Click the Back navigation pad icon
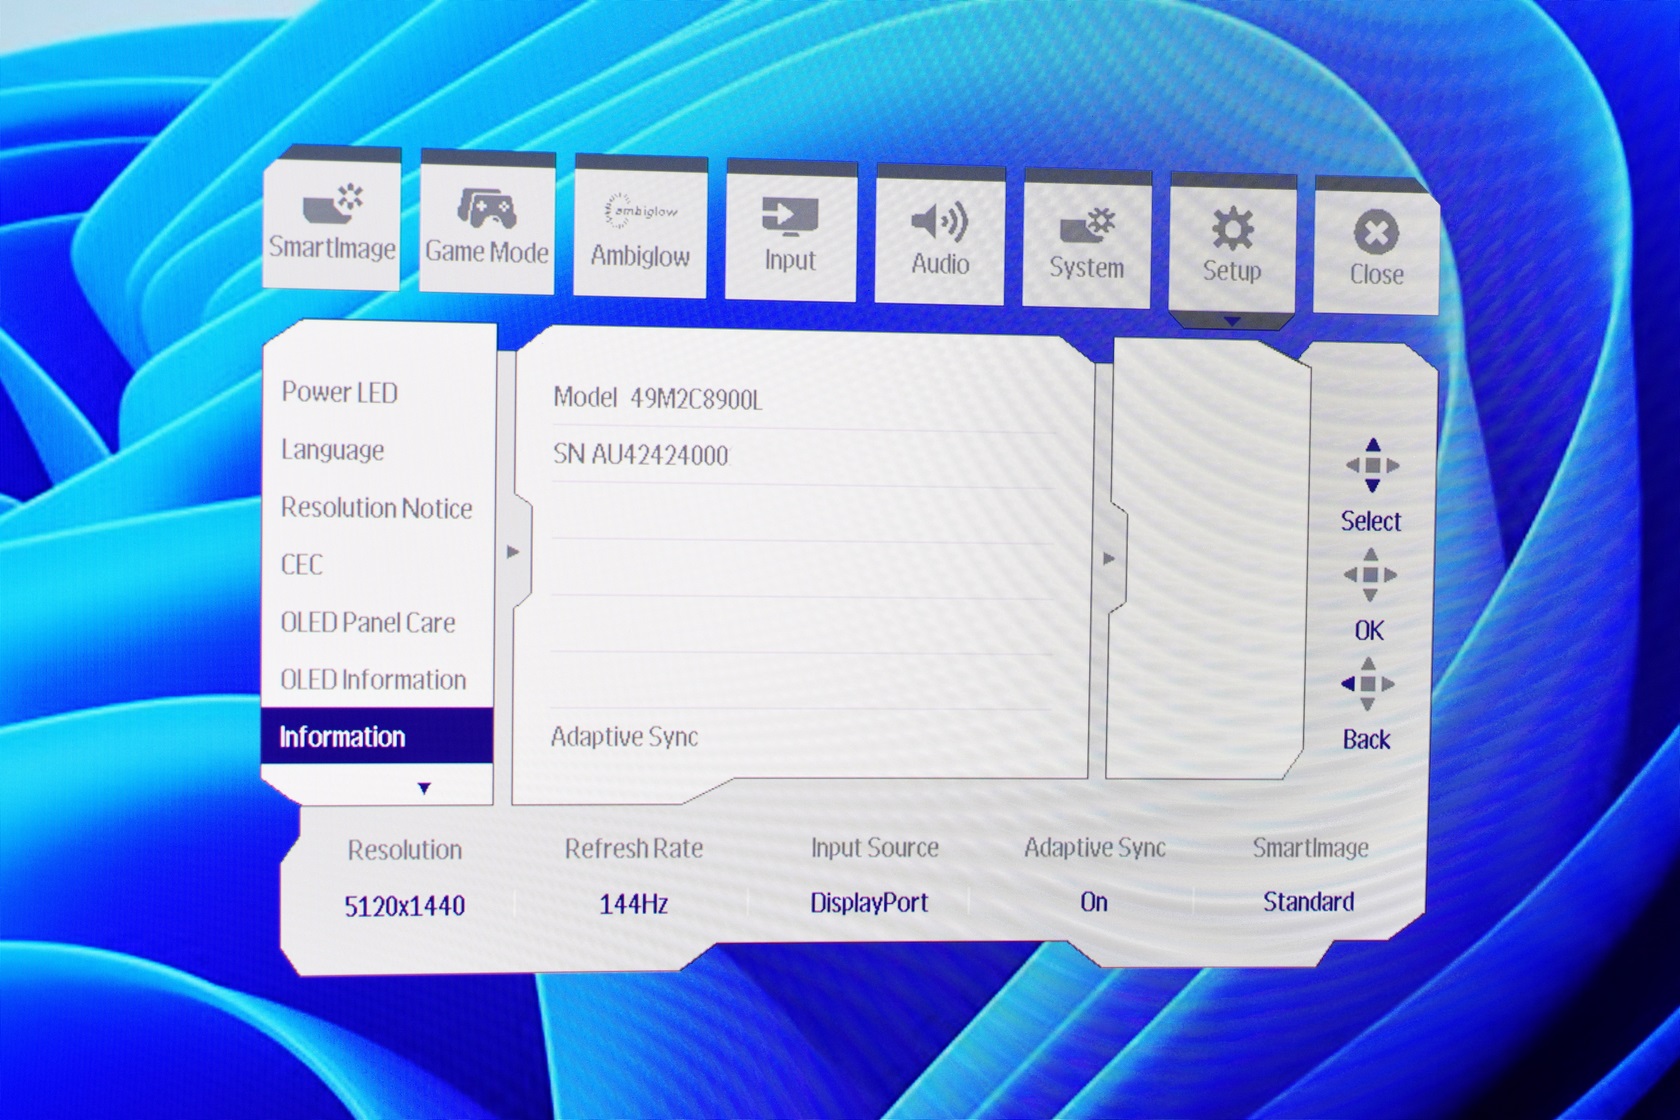1680x1120 pixels. pos(1368,684)
